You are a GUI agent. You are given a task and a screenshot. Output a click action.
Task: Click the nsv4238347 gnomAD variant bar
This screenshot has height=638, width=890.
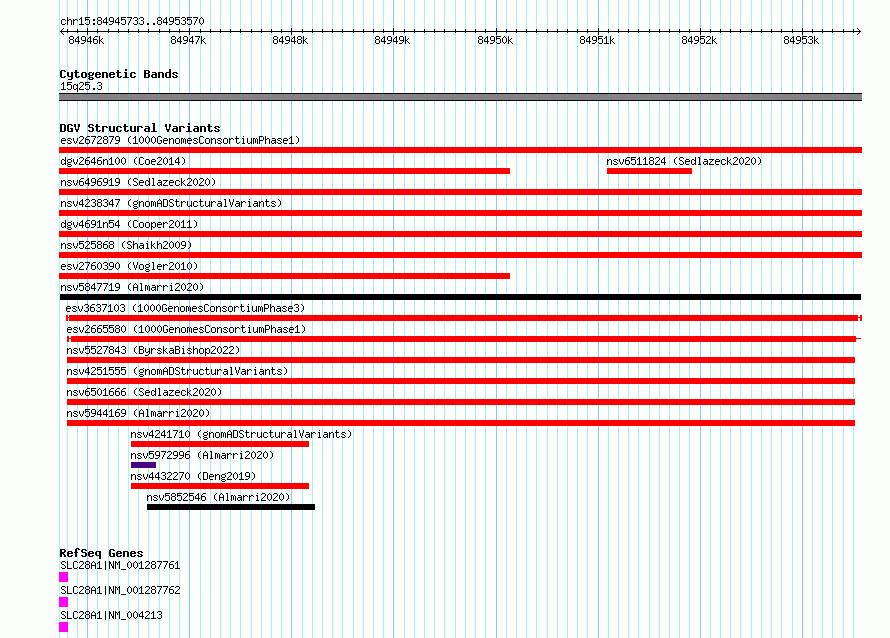[460, 213]
